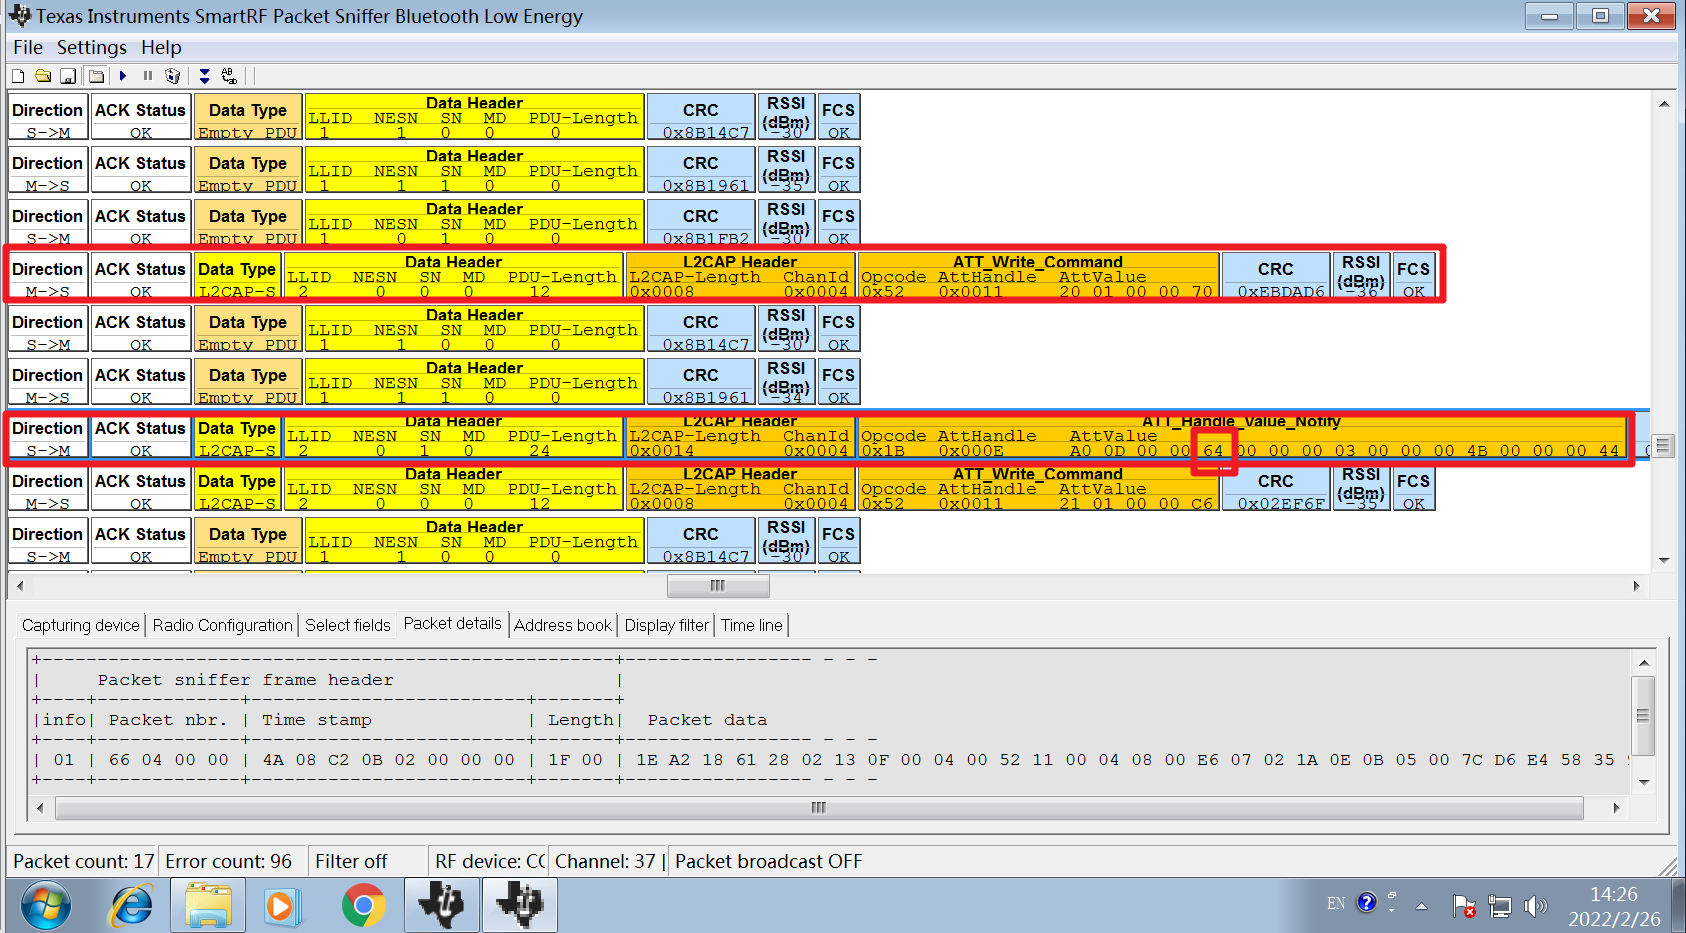The height and width of the screenshot is (933, 1686).
Task: Toggle the pressed grey folder toolbar button
Action: click(96, 76)
